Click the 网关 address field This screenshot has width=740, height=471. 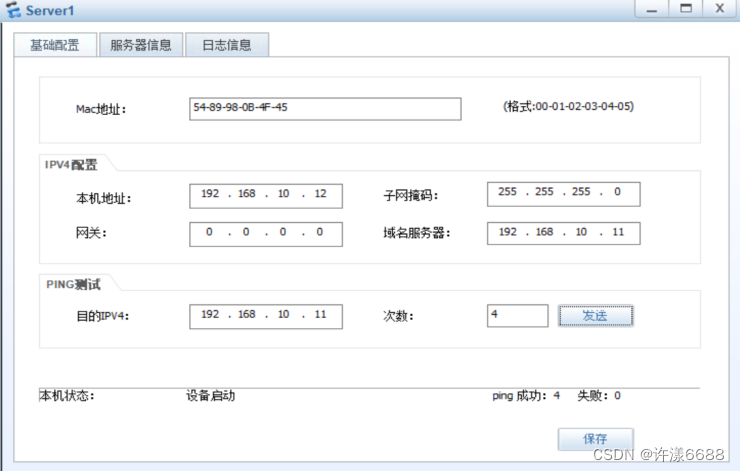(266, 234)
